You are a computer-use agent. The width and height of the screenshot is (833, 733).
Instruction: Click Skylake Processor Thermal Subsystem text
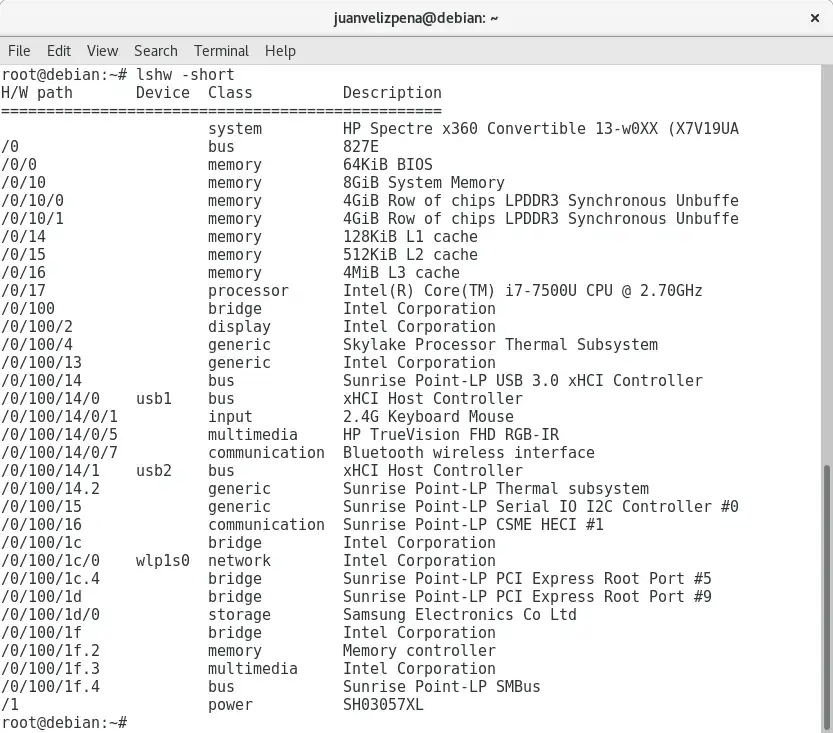tap(500, 345)
